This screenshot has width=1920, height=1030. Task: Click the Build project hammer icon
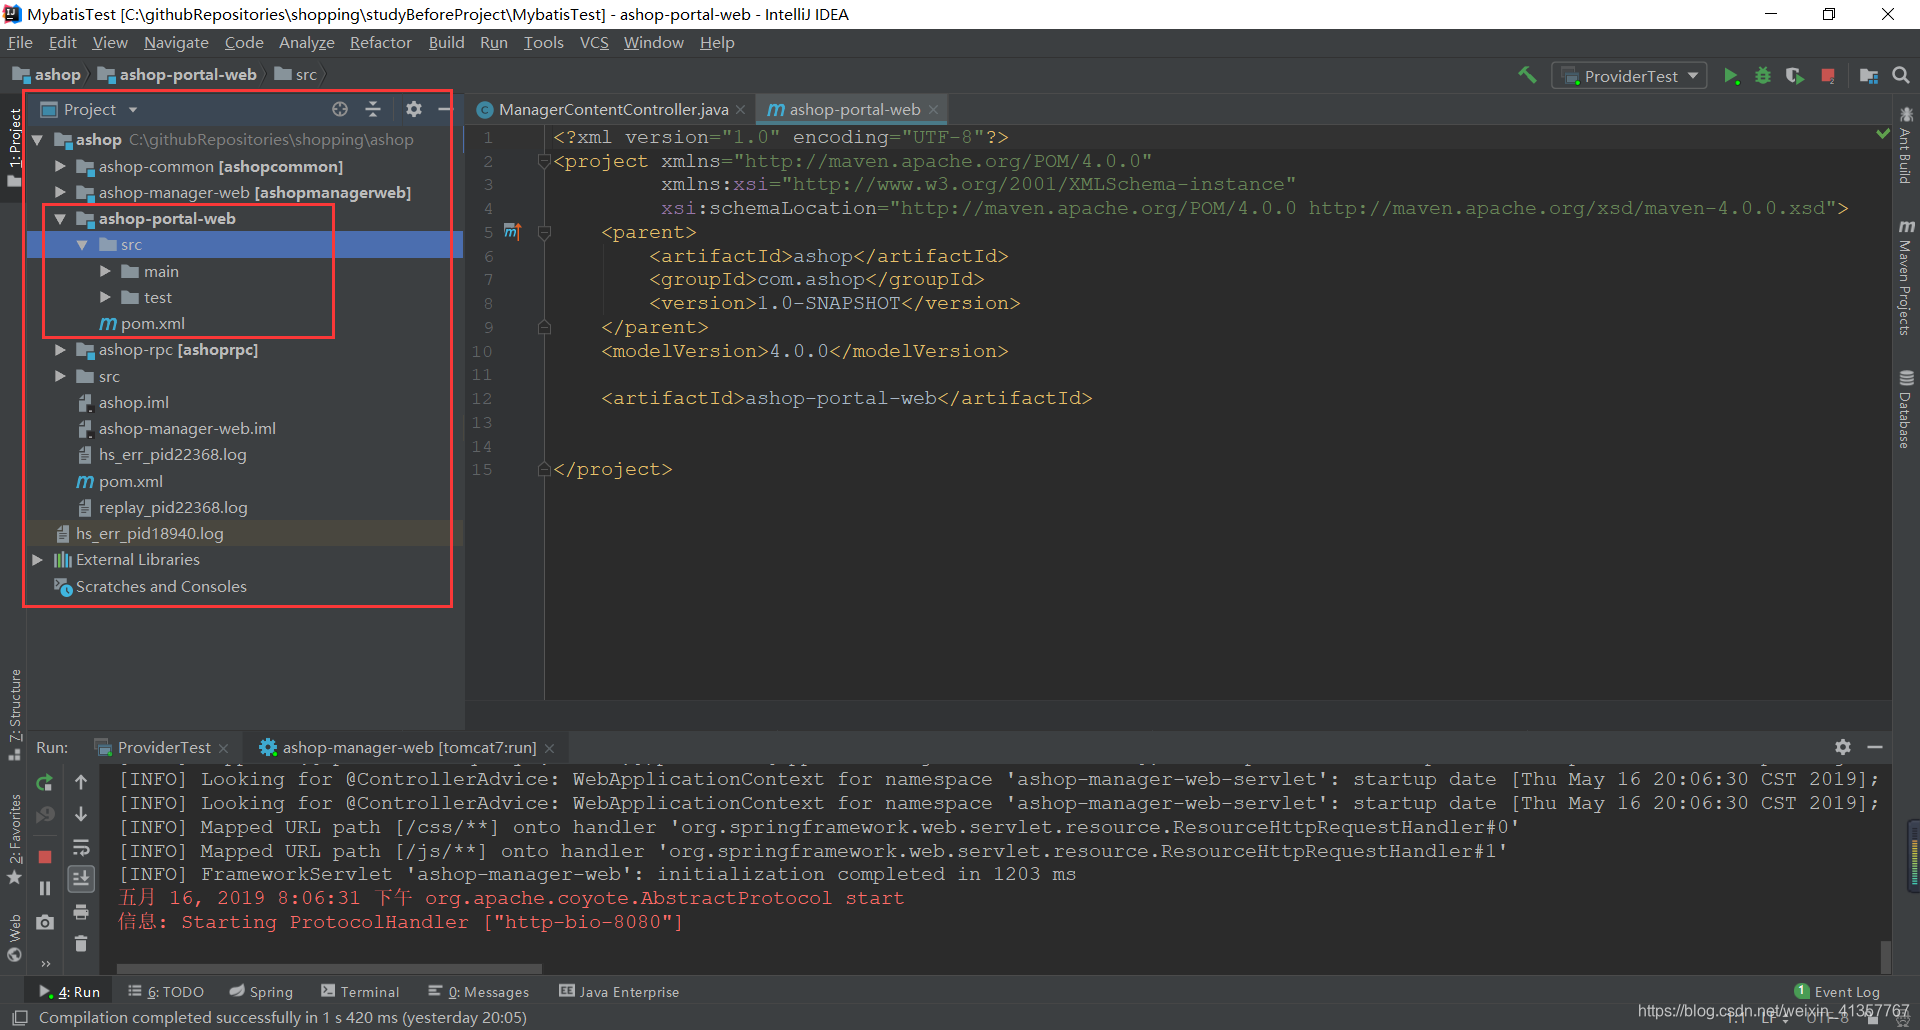(x=1527, y=75)
